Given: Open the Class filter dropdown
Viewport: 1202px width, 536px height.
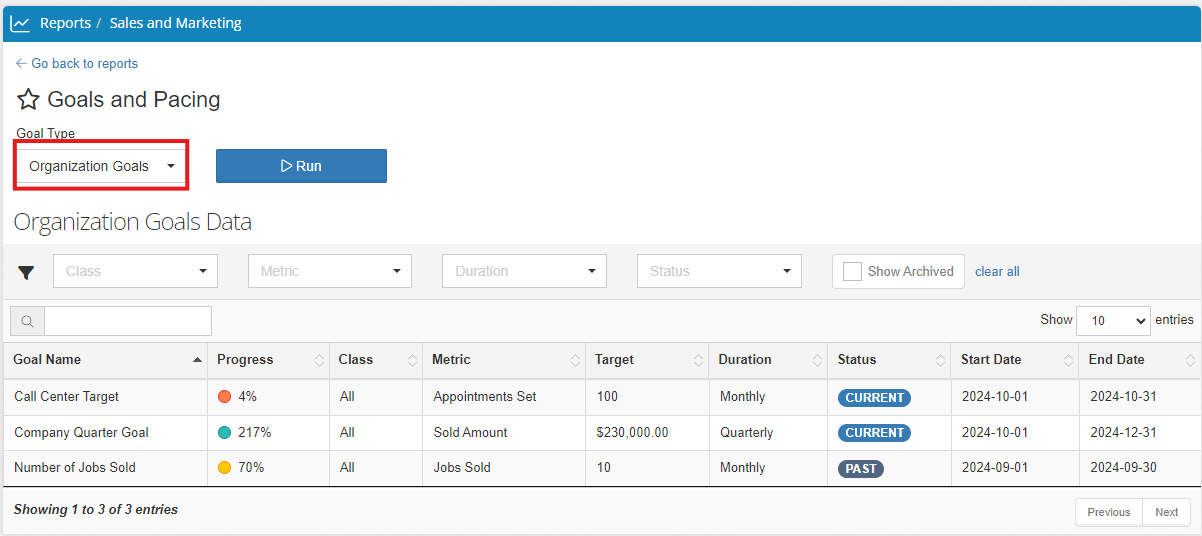Looking at the screenshot, I should click(135, 271).
